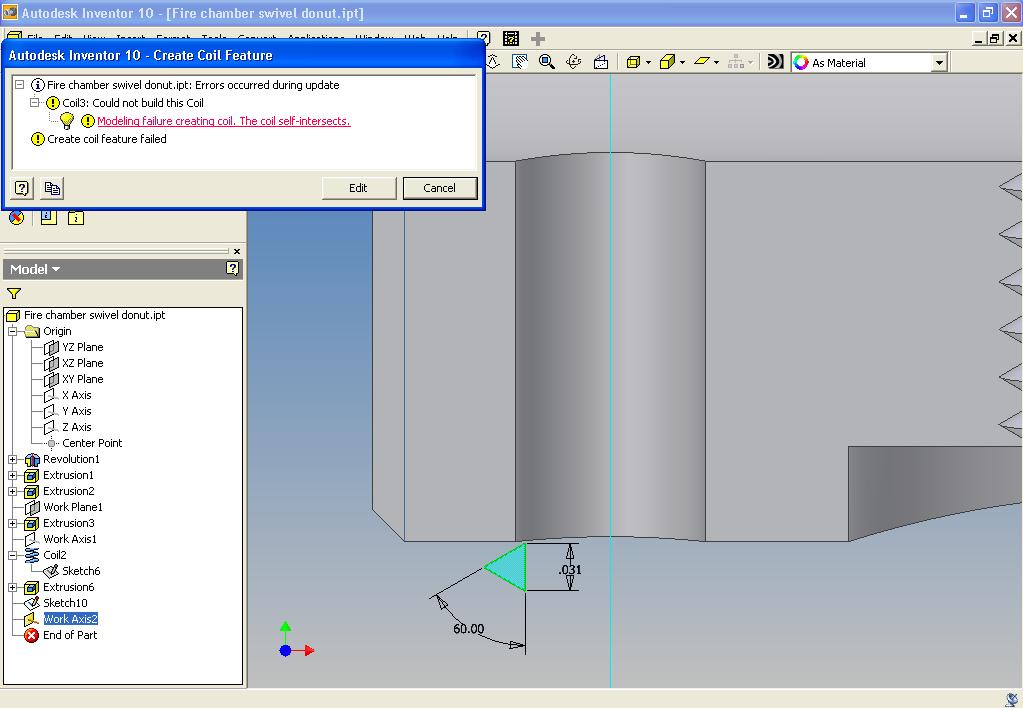Collapse the errors tree root in dialog

[20, 85]
